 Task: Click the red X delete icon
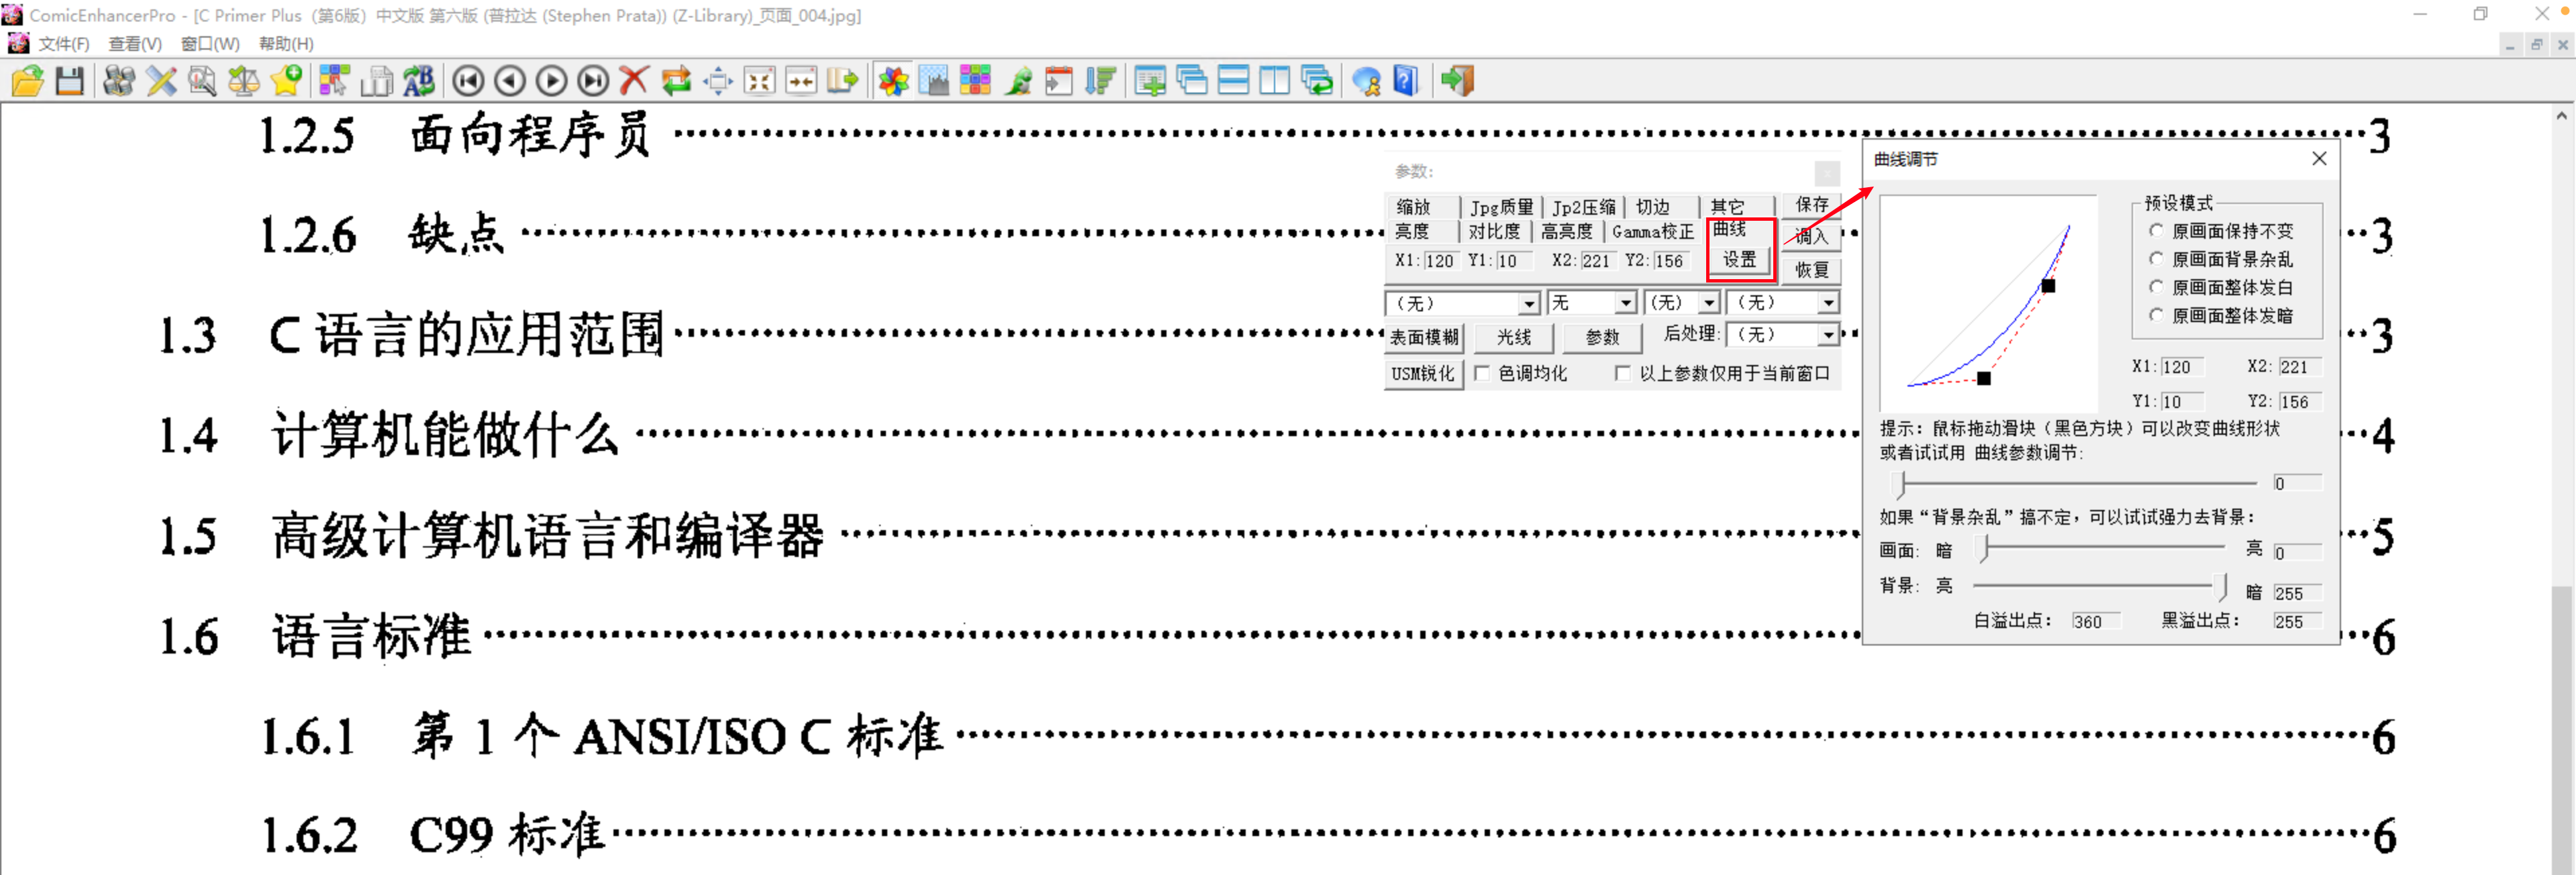(633, 81)
